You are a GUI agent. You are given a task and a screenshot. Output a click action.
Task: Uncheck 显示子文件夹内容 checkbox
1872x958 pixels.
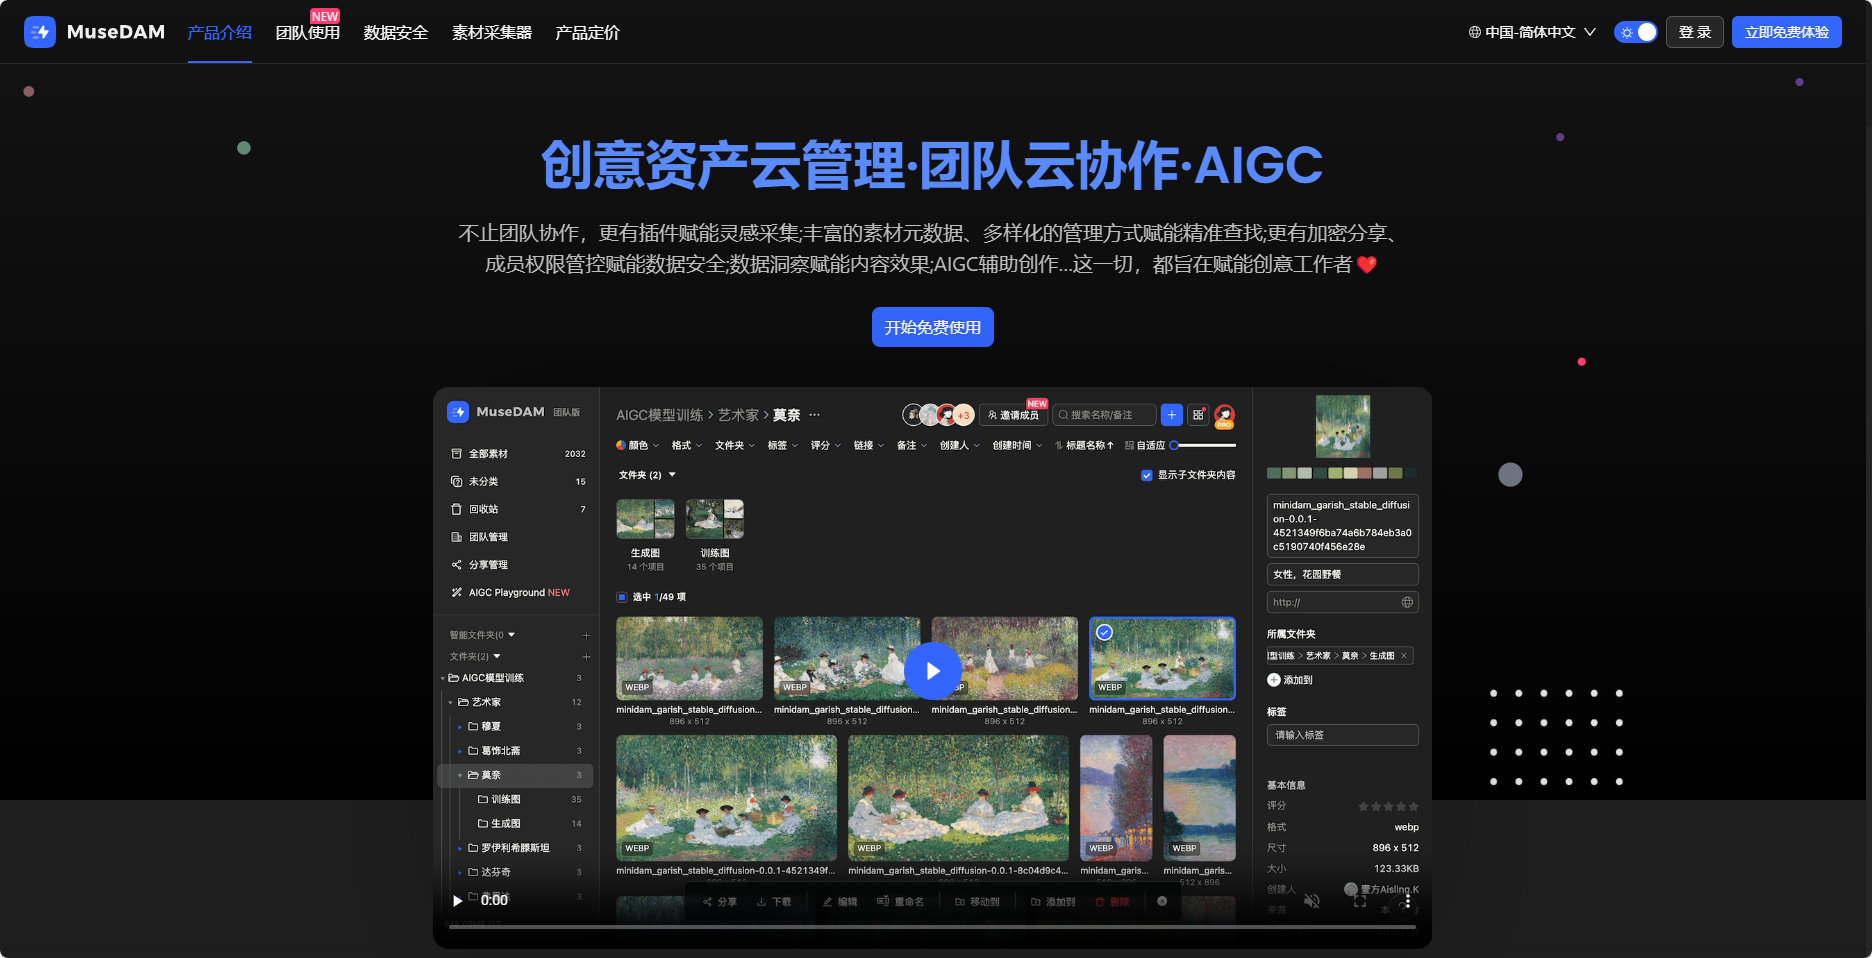1147,475
